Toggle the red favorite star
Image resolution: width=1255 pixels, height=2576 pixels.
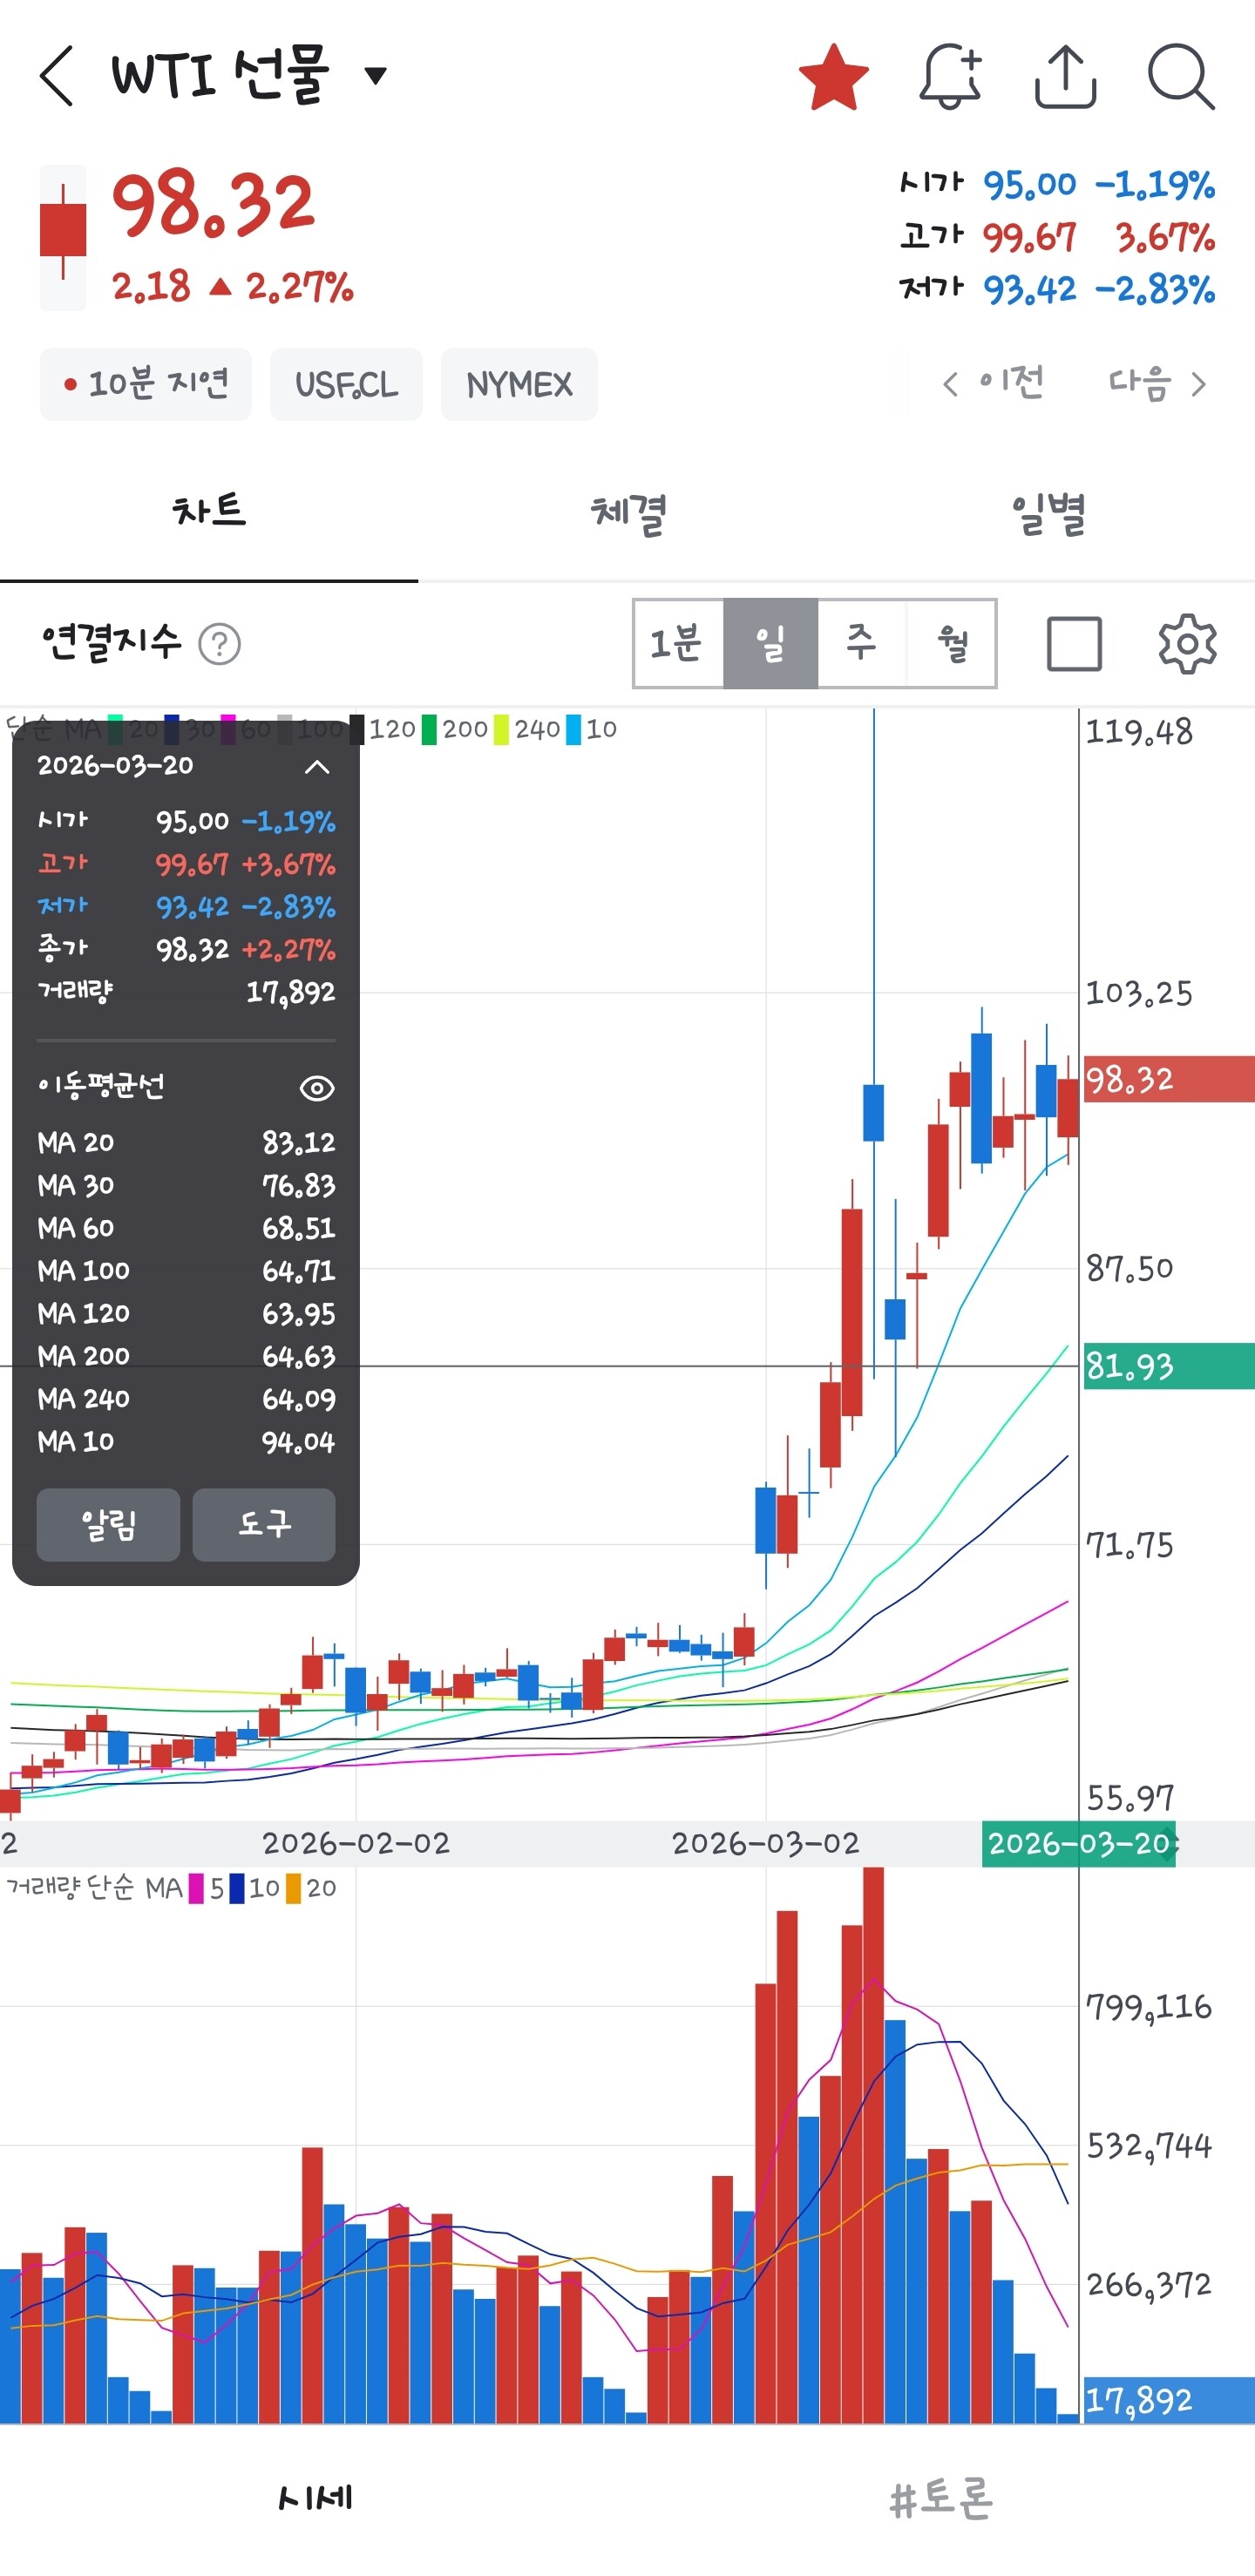[833, 77]
